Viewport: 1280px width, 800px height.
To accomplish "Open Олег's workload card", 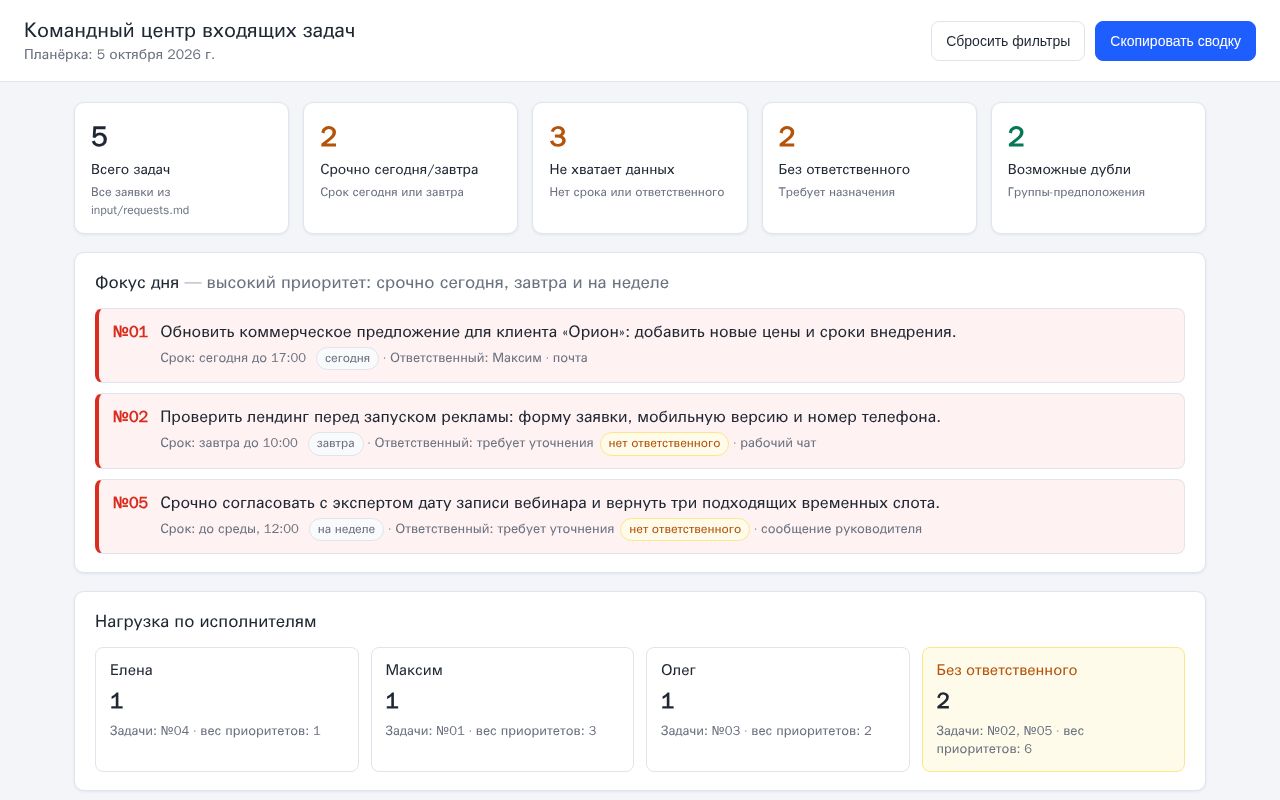I will coord(778,709).
